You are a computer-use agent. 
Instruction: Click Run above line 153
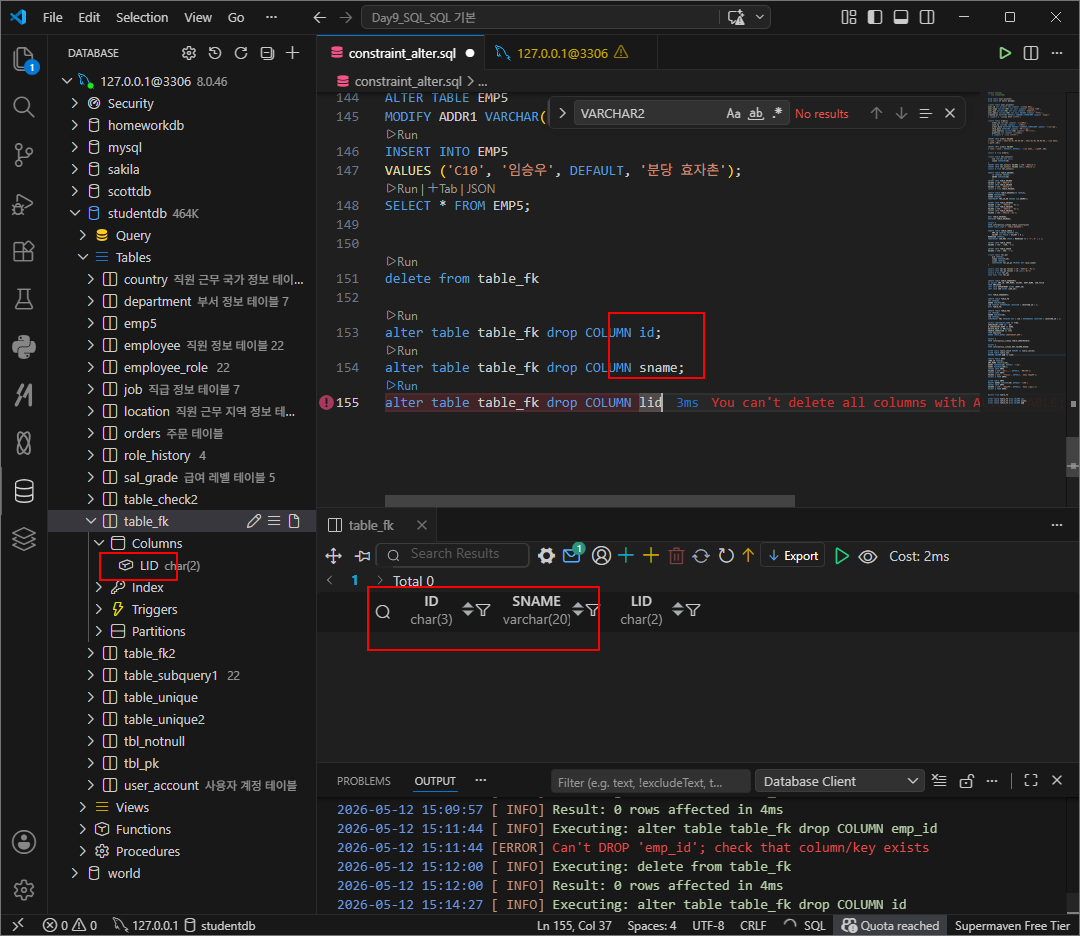pyautogui.click(x=403, y=315)
